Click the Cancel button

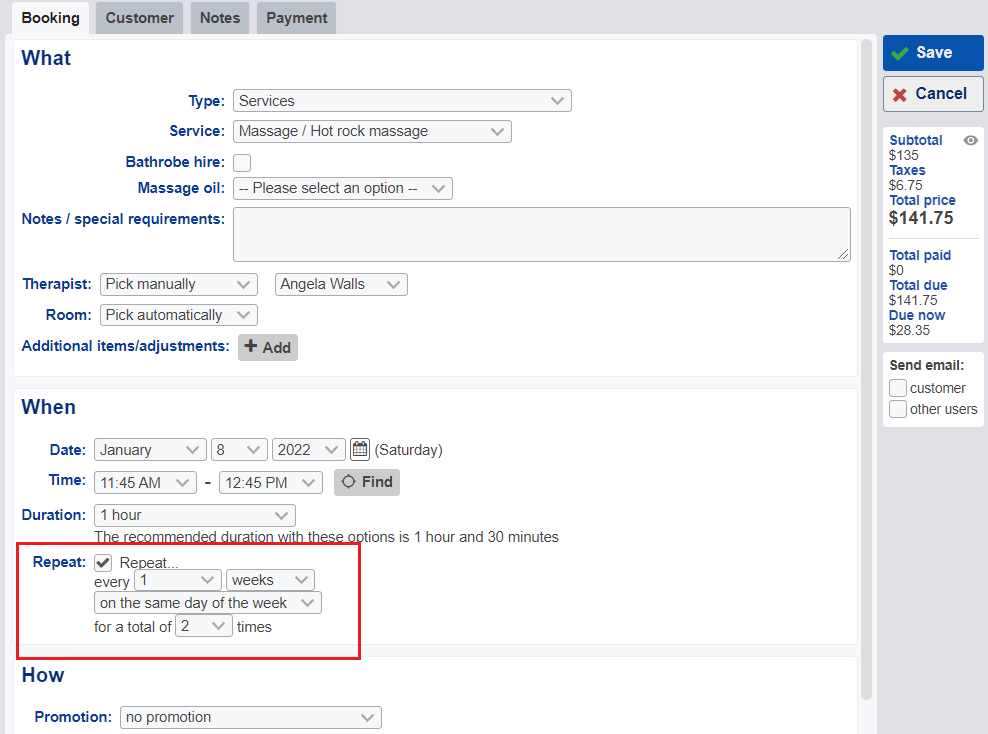click(933, 94)
